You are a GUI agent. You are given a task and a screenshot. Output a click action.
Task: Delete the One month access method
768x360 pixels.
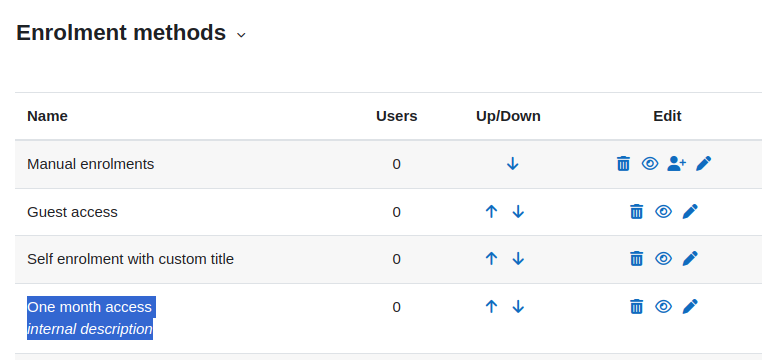pos(636,307)
